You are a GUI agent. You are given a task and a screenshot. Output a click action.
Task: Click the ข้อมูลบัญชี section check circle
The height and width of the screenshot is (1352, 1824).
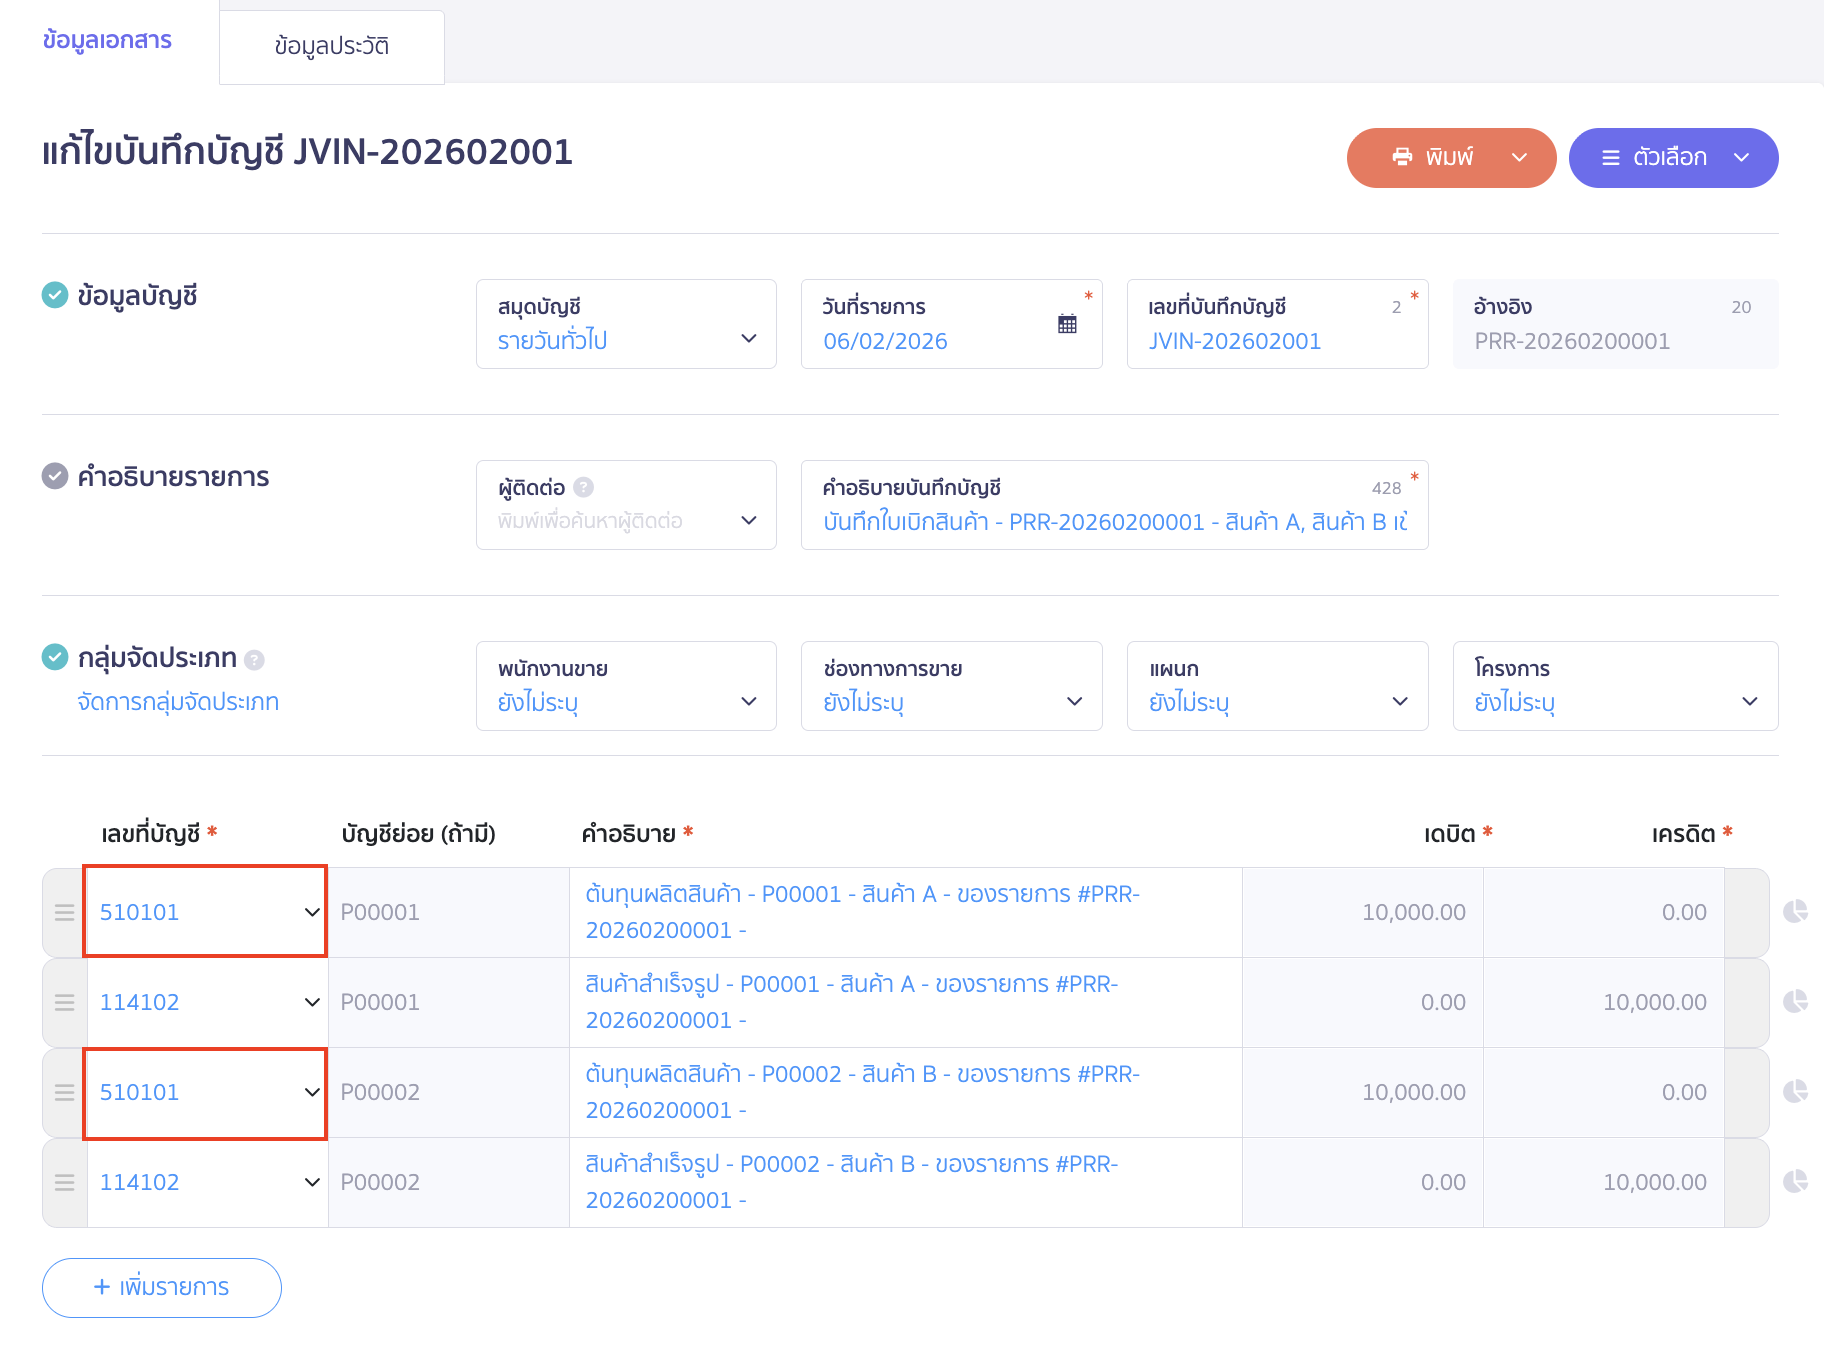(55, 295)
